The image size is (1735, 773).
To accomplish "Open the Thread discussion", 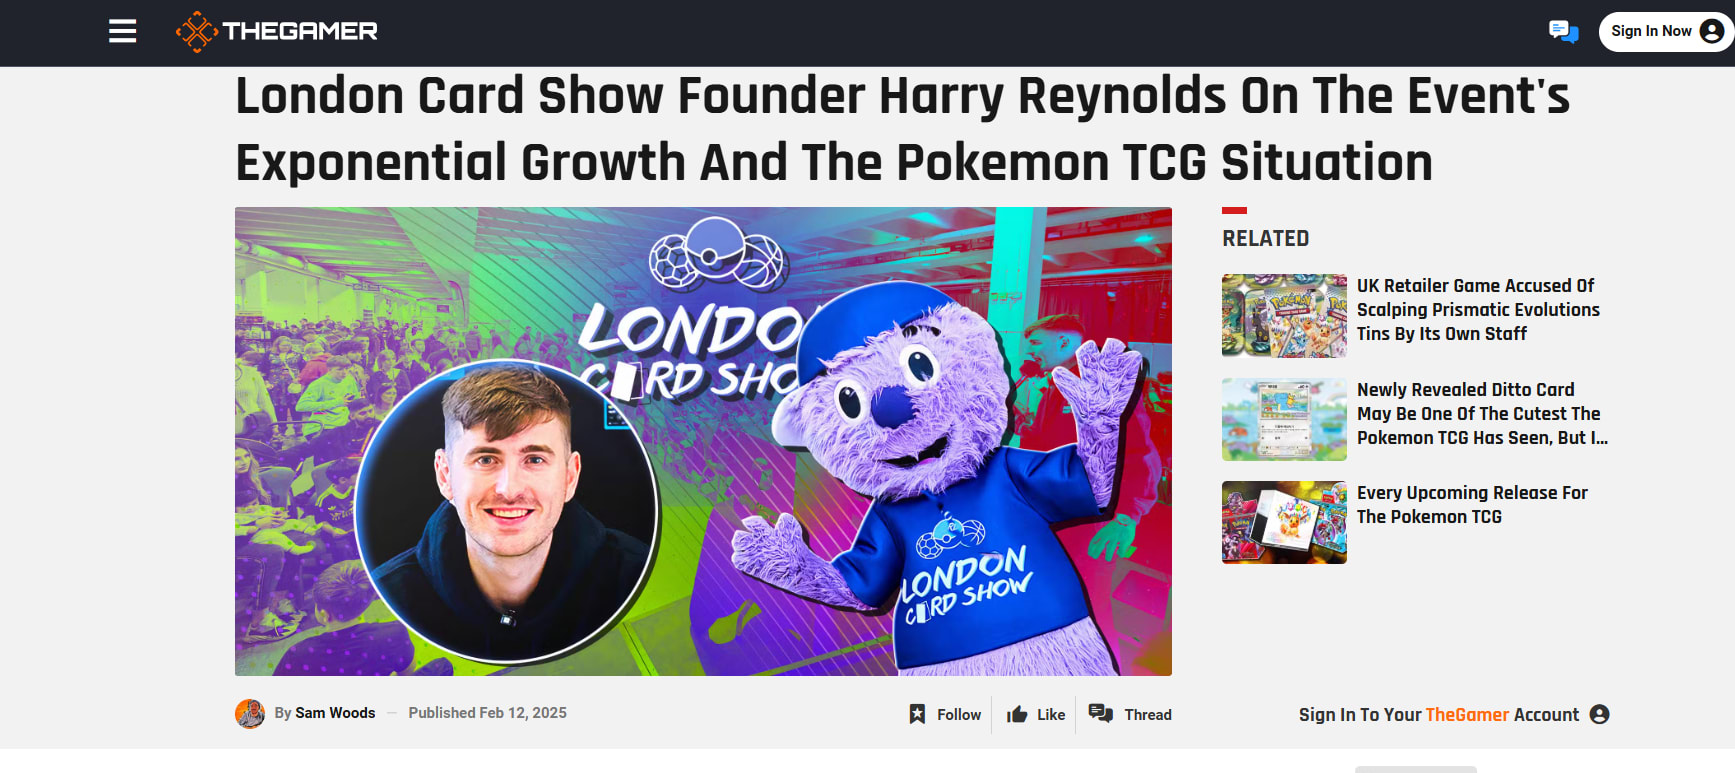I will pos(1130,714).
